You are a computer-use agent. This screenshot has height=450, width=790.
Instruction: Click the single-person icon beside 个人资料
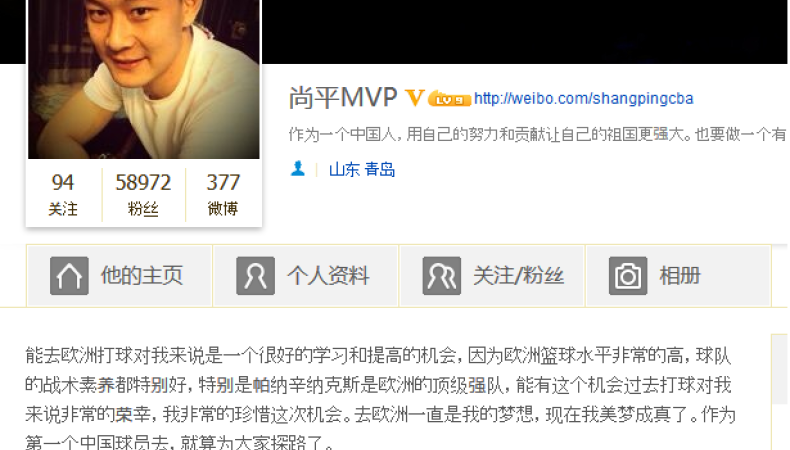tap(255, 276)
